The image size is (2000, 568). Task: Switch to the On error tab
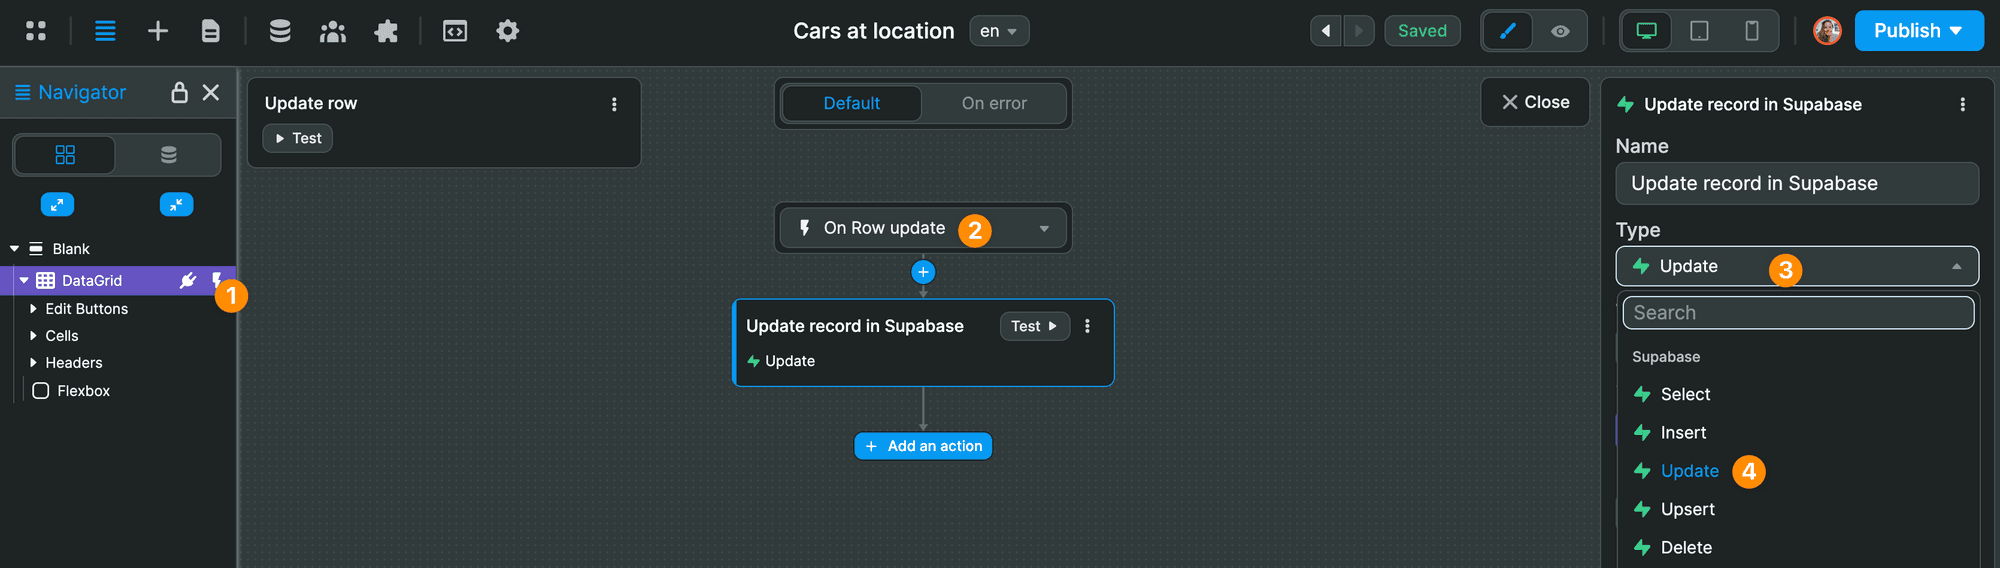994,103
